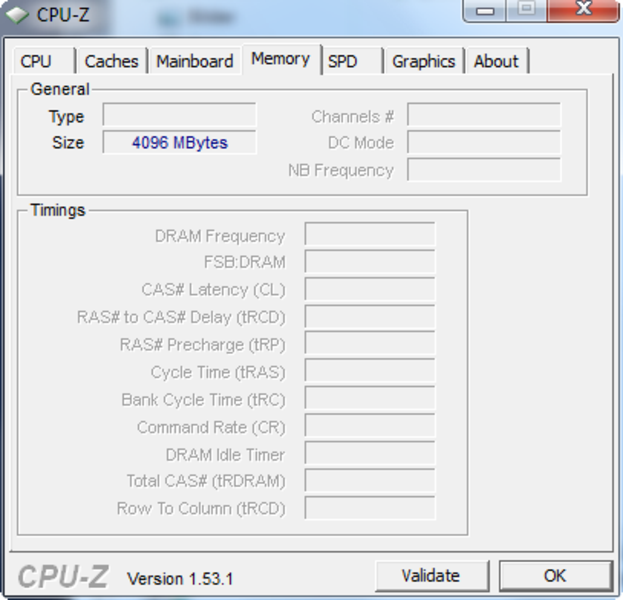Switch to the CPU tab
623x600 pixels.
44,61
